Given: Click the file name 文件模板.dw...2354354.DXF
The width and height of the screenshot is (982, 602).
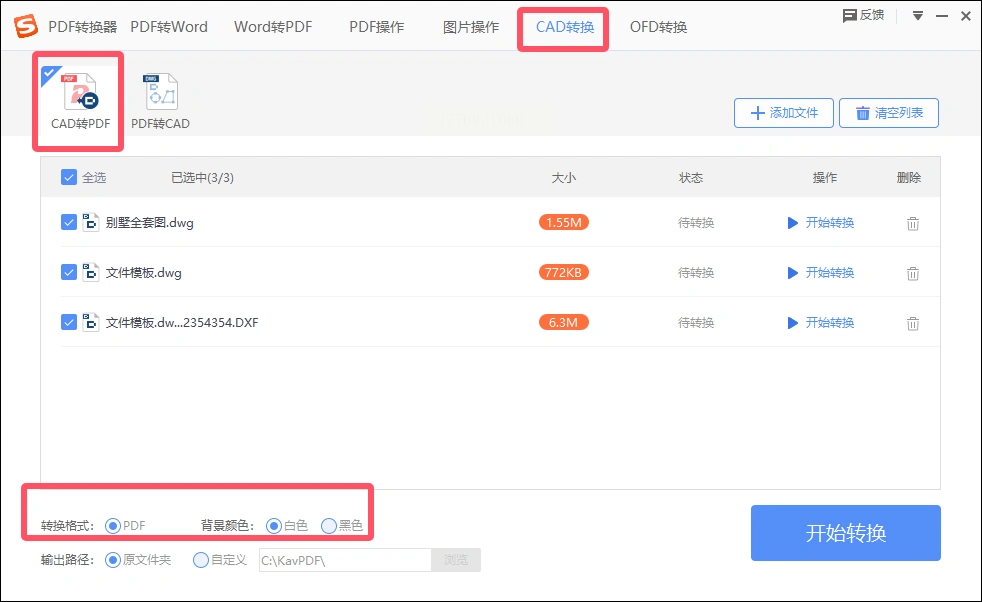Looking at the screenshot, I should 182,323.
